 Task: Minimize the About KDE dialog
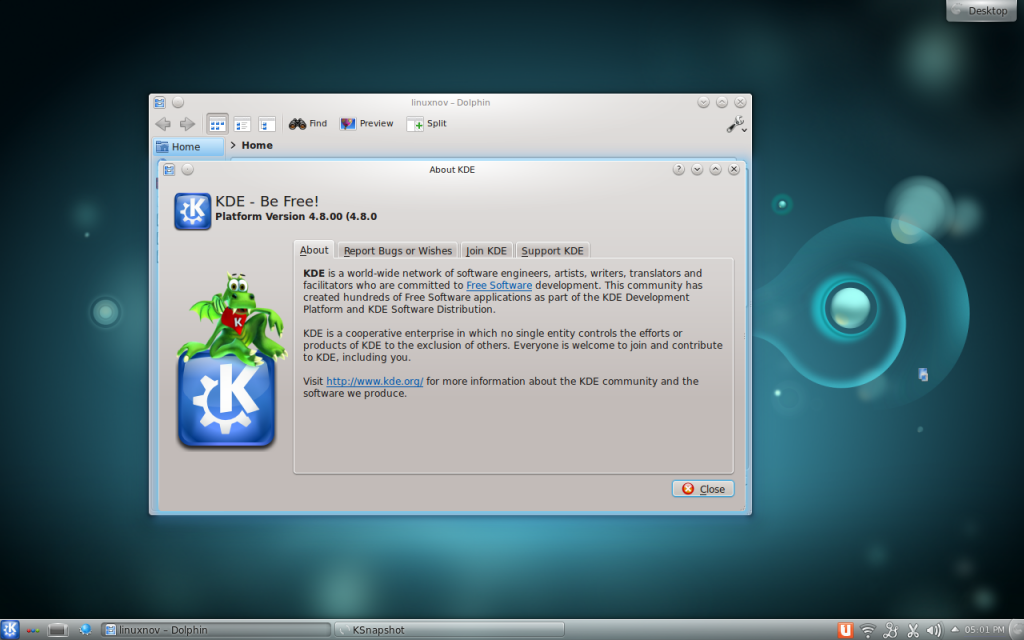click(x=697, y=170)
